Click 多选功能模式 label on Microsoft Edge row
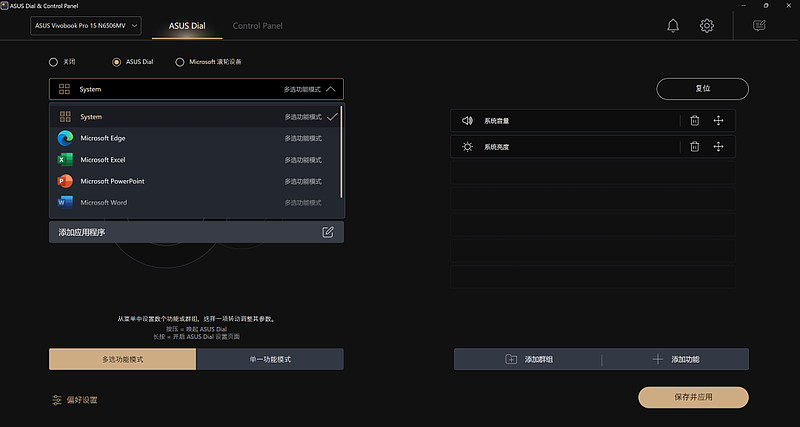This screenshot has width=800, height=427. [303, 138]
